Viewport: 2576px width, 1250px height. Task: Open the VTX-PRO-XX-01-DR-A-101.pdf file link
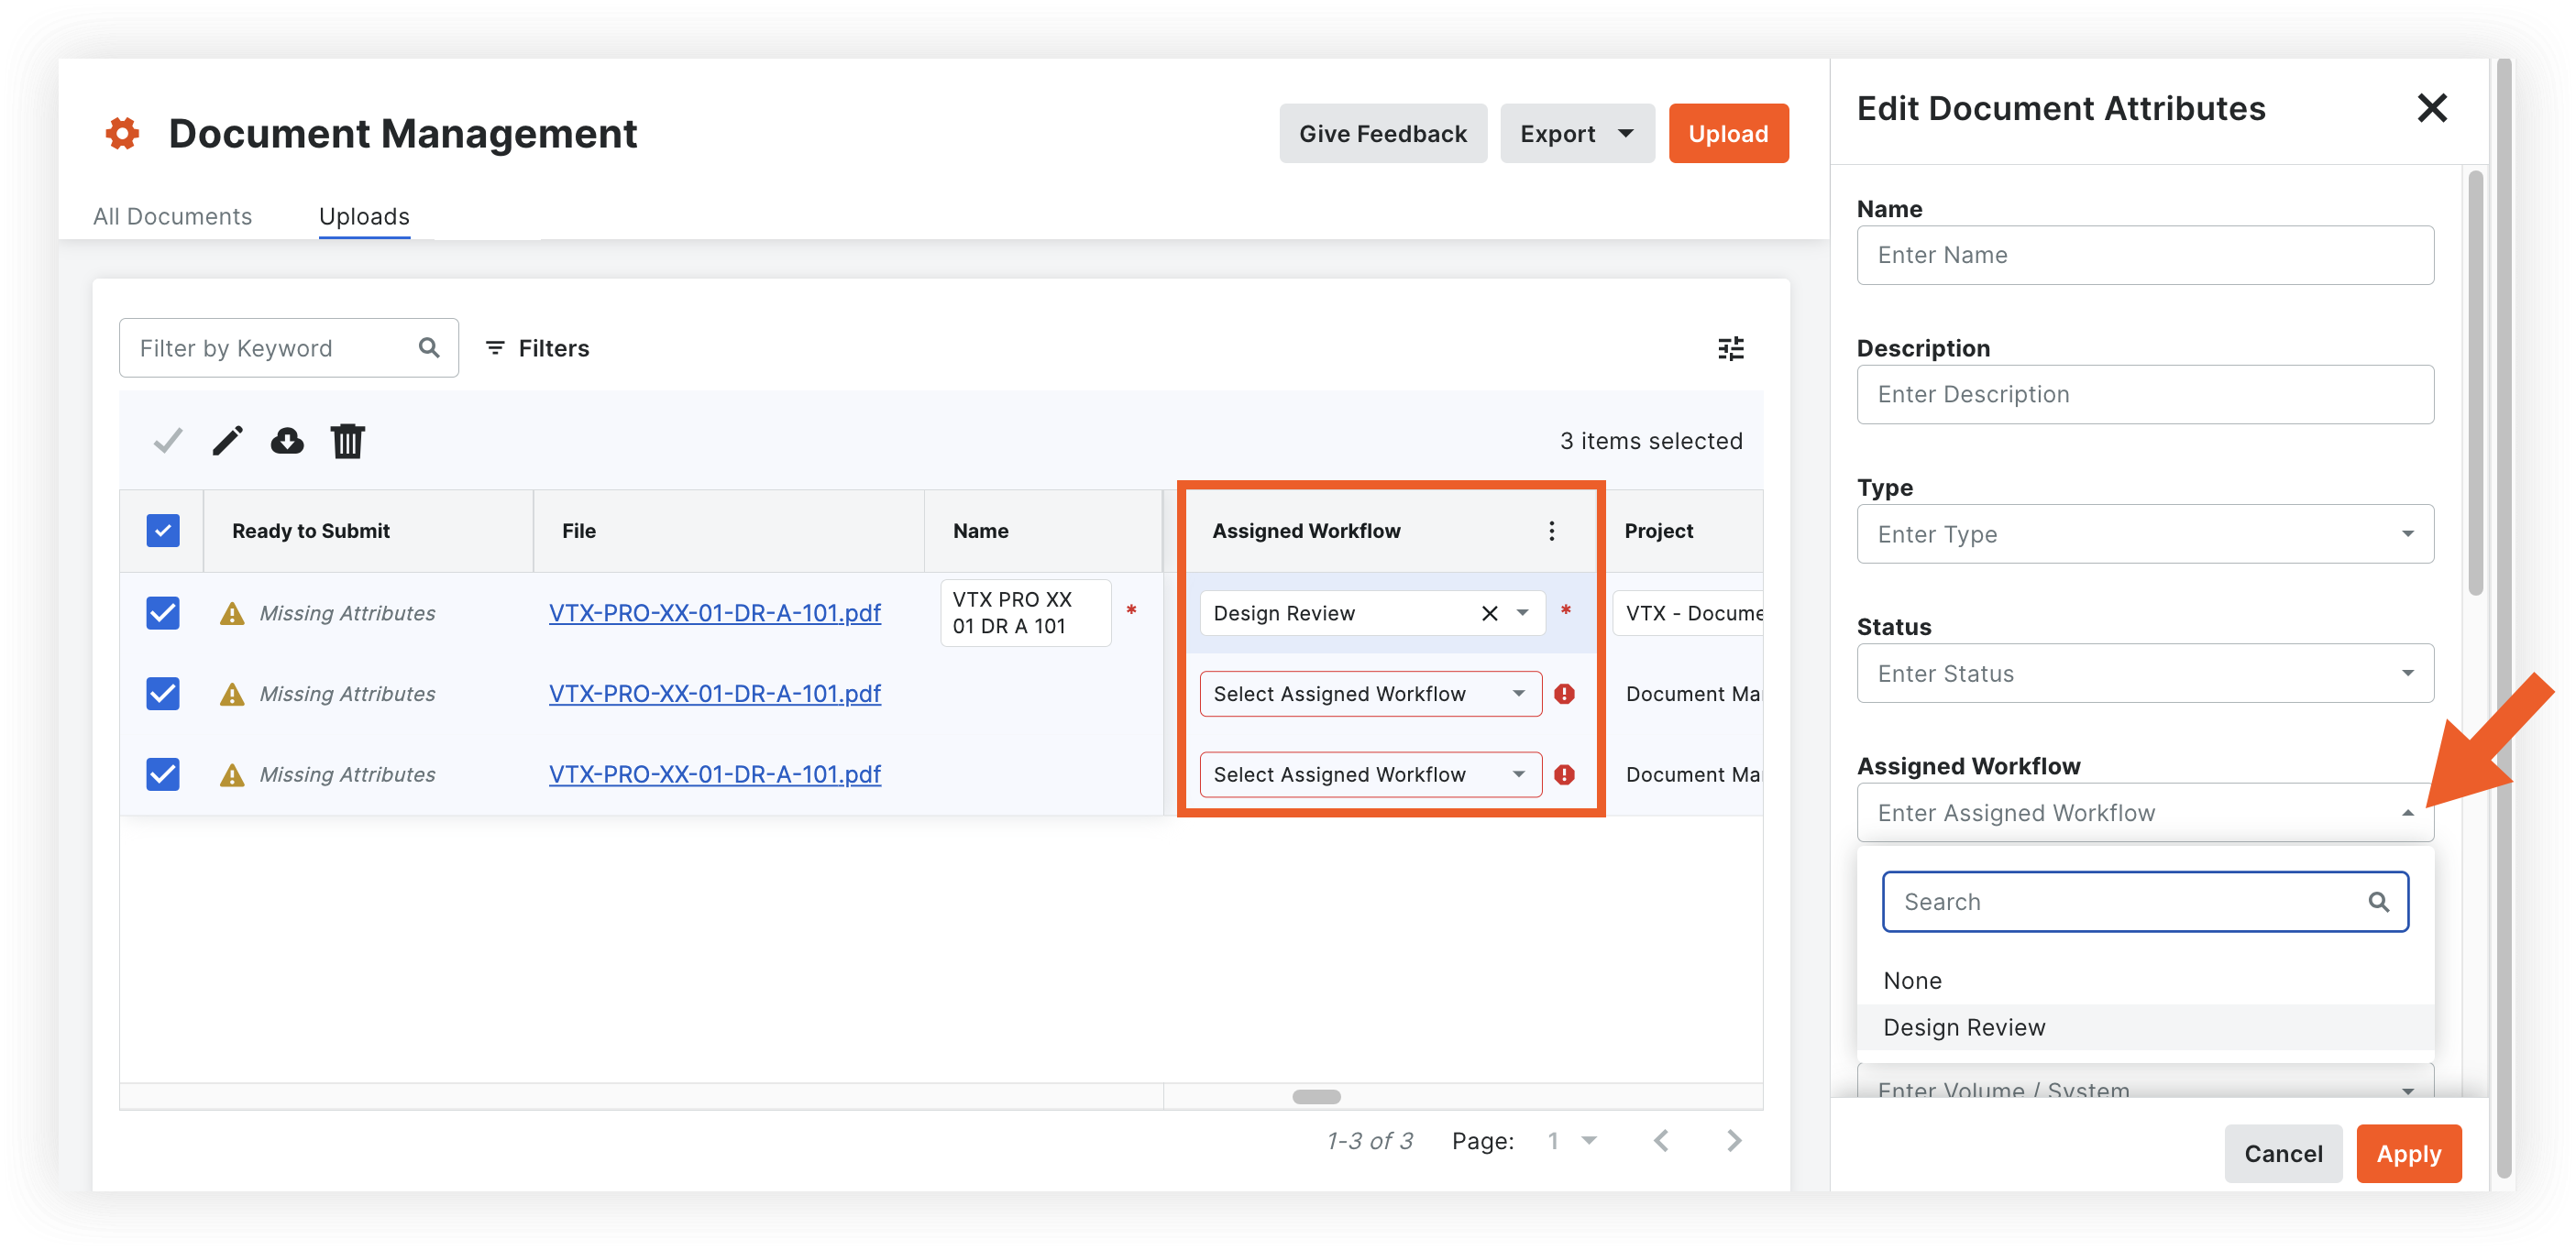[714, 612]
